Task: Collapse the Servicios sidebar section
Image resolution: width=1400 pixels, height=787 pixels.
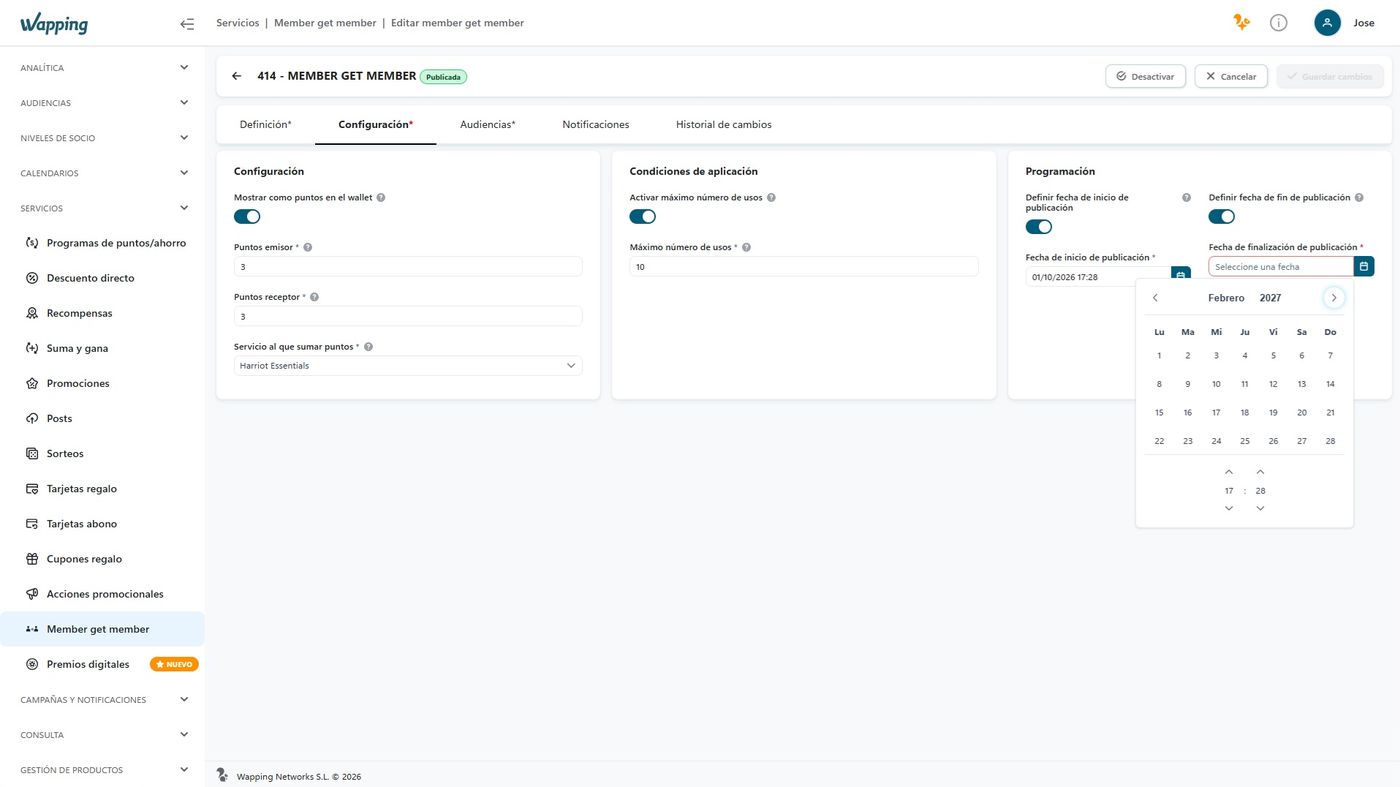Action: [x=103, y=208]
